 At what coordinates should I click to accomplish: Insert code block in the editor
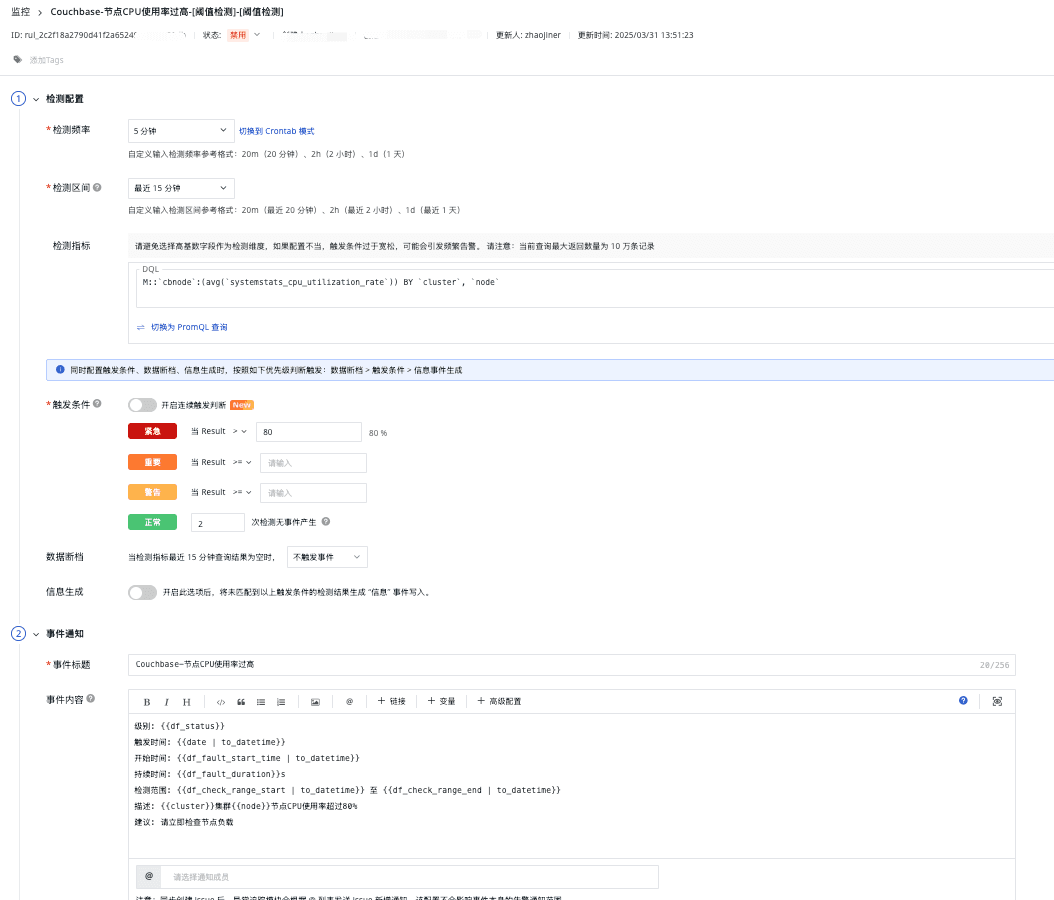[220, 702]
